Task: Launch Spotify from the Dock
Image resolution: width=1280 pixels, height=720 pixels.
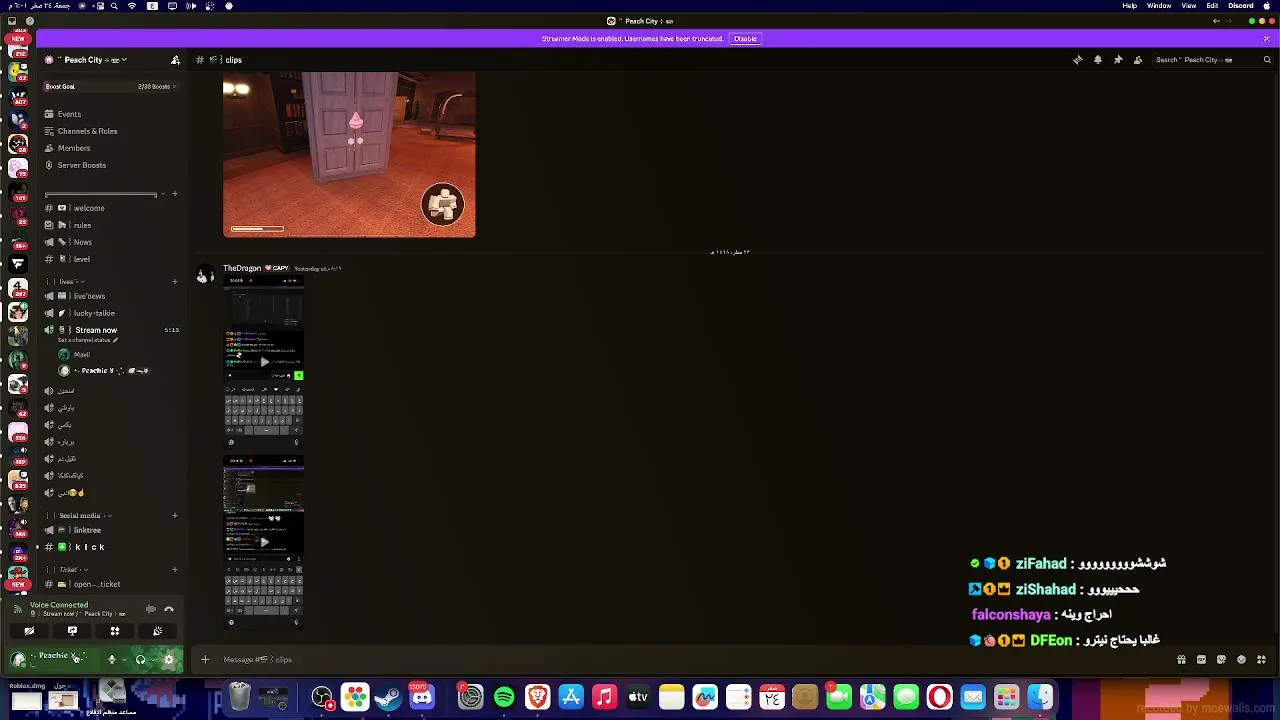Action: click(x=504, y=697)
